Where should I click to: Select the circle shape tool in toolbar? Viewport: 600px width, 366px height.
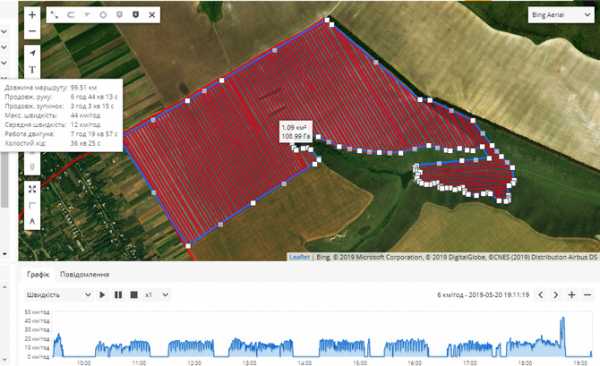click(103, 15)
